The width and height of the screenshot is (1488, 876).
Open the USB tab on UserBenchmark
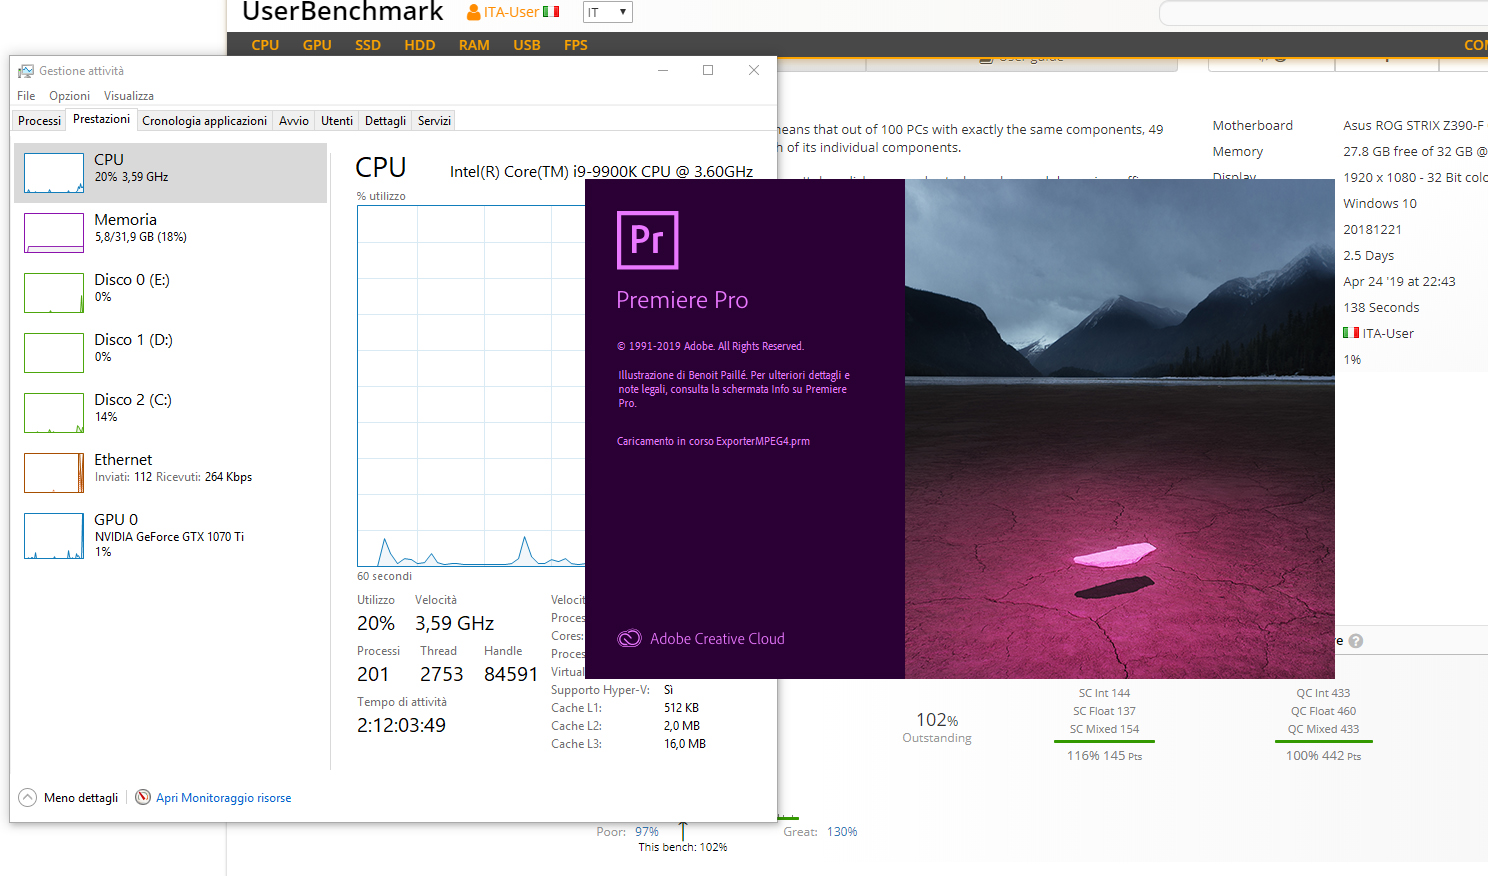[x=527, y=45]
